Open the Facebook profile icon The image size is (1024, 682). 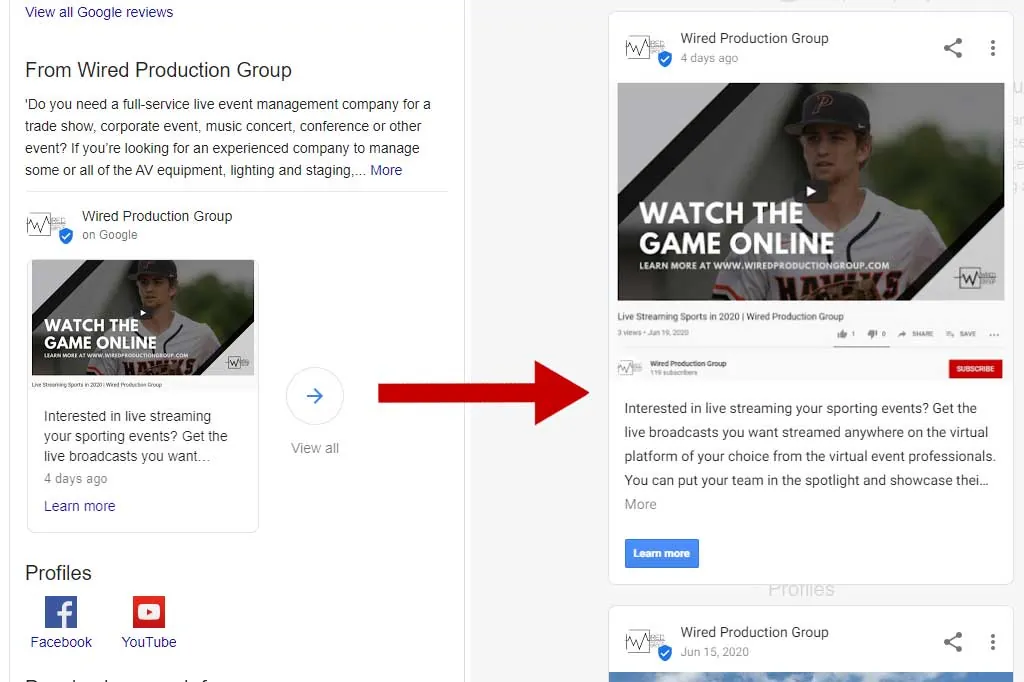(61, 612)
